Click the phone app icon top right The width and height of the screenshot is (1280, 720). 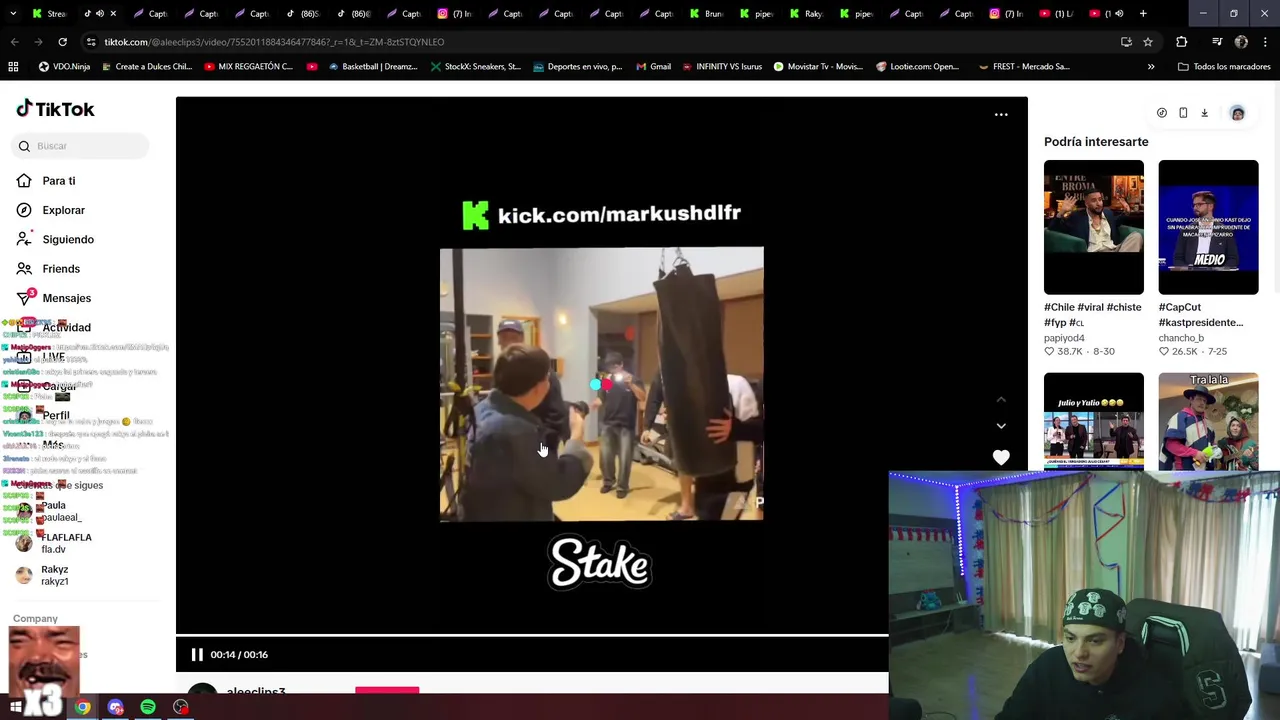[x=1183, y=113]
